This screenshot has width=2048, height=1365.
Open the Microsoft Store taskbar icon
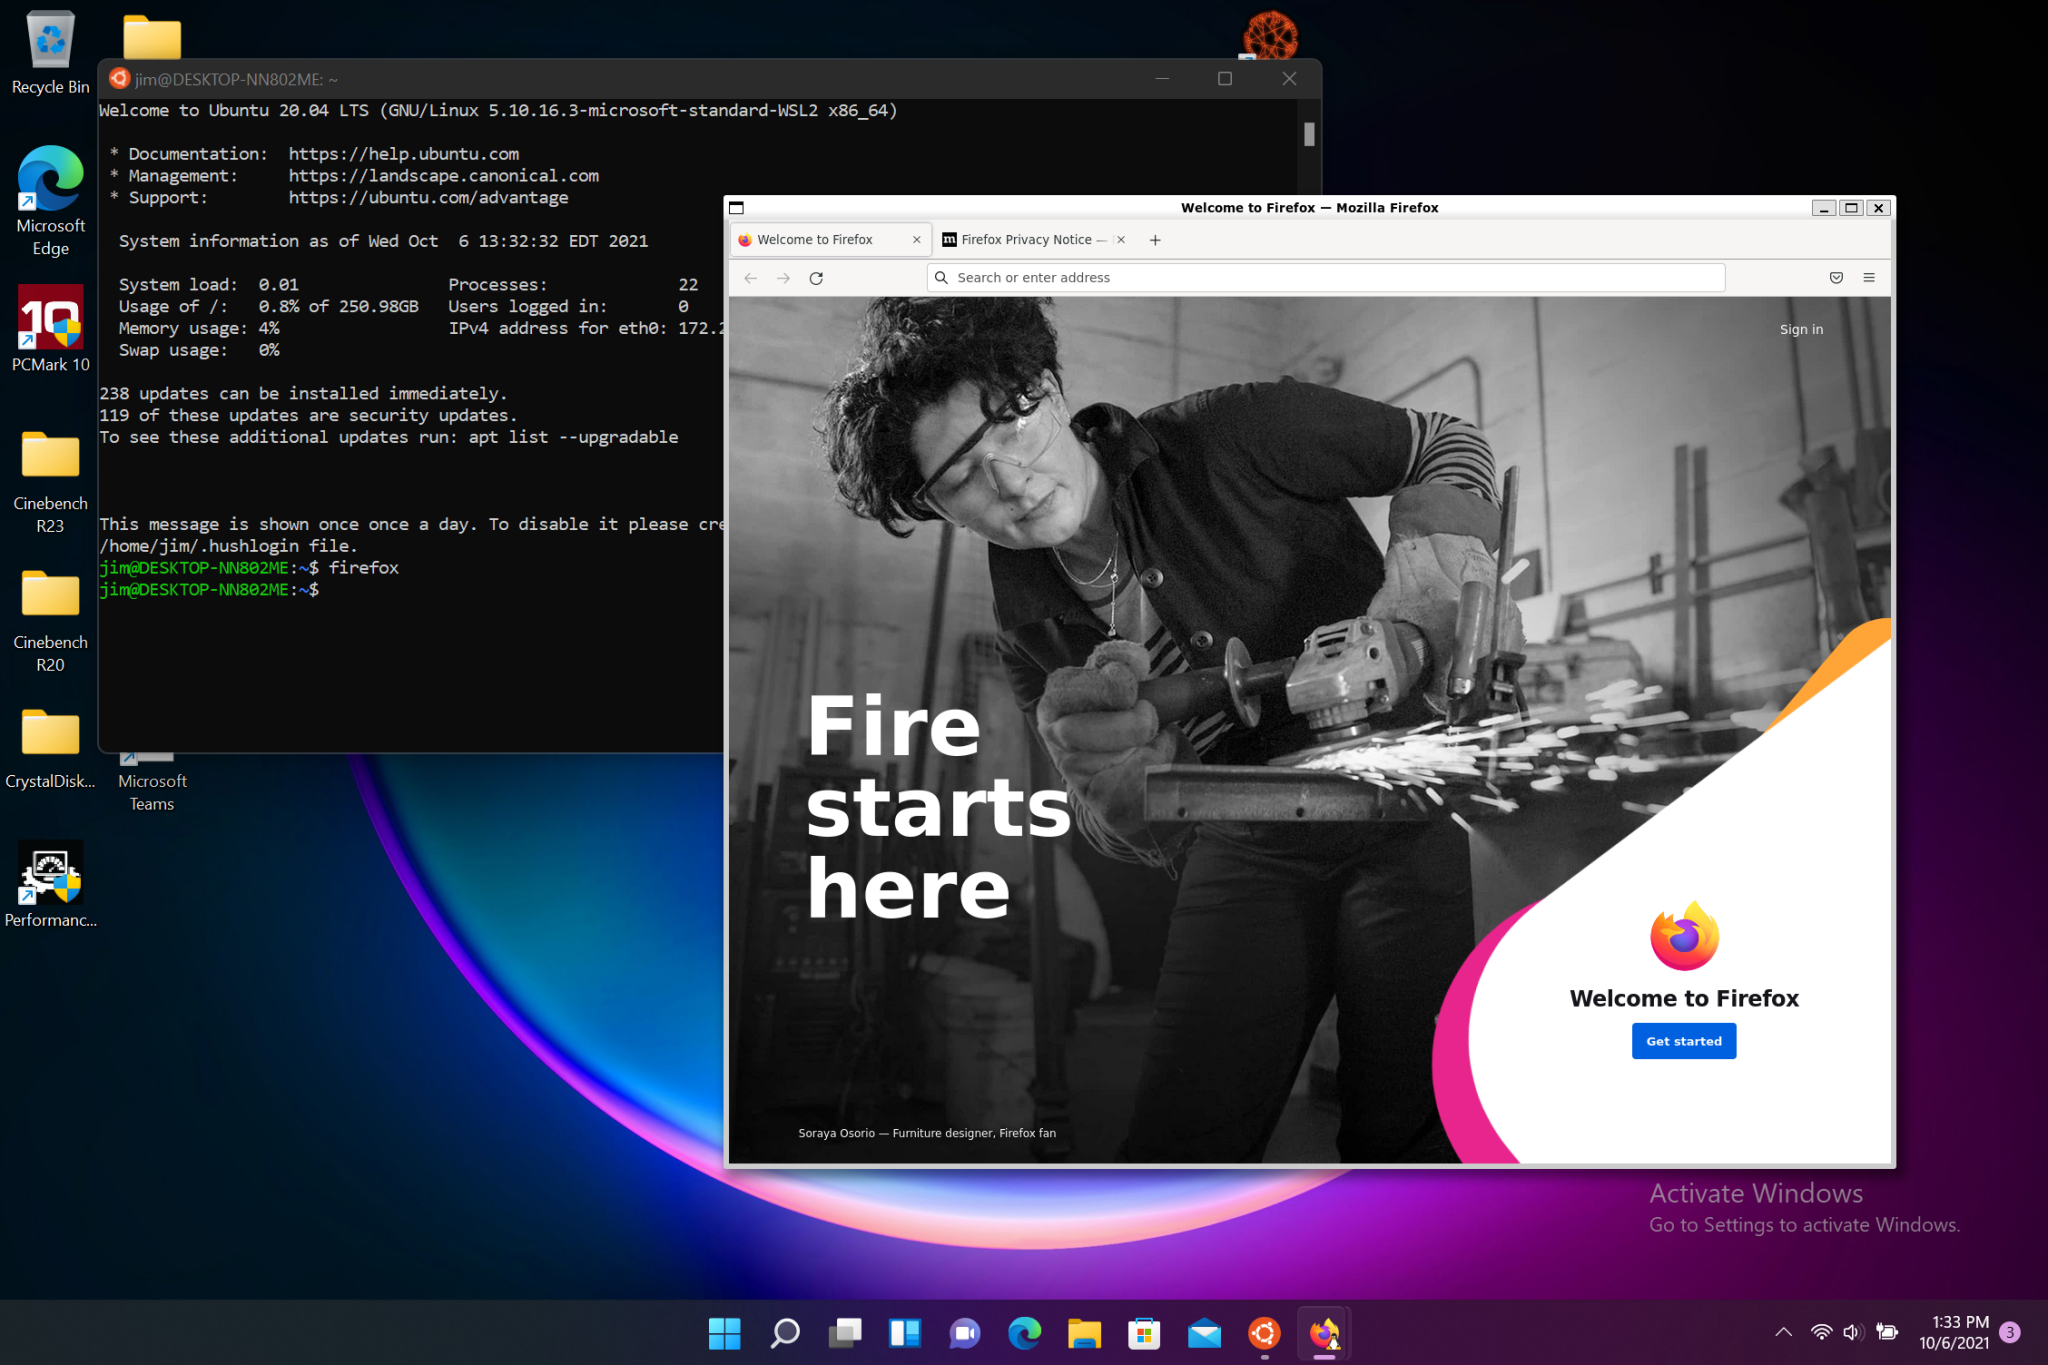coord(1143,1333)
